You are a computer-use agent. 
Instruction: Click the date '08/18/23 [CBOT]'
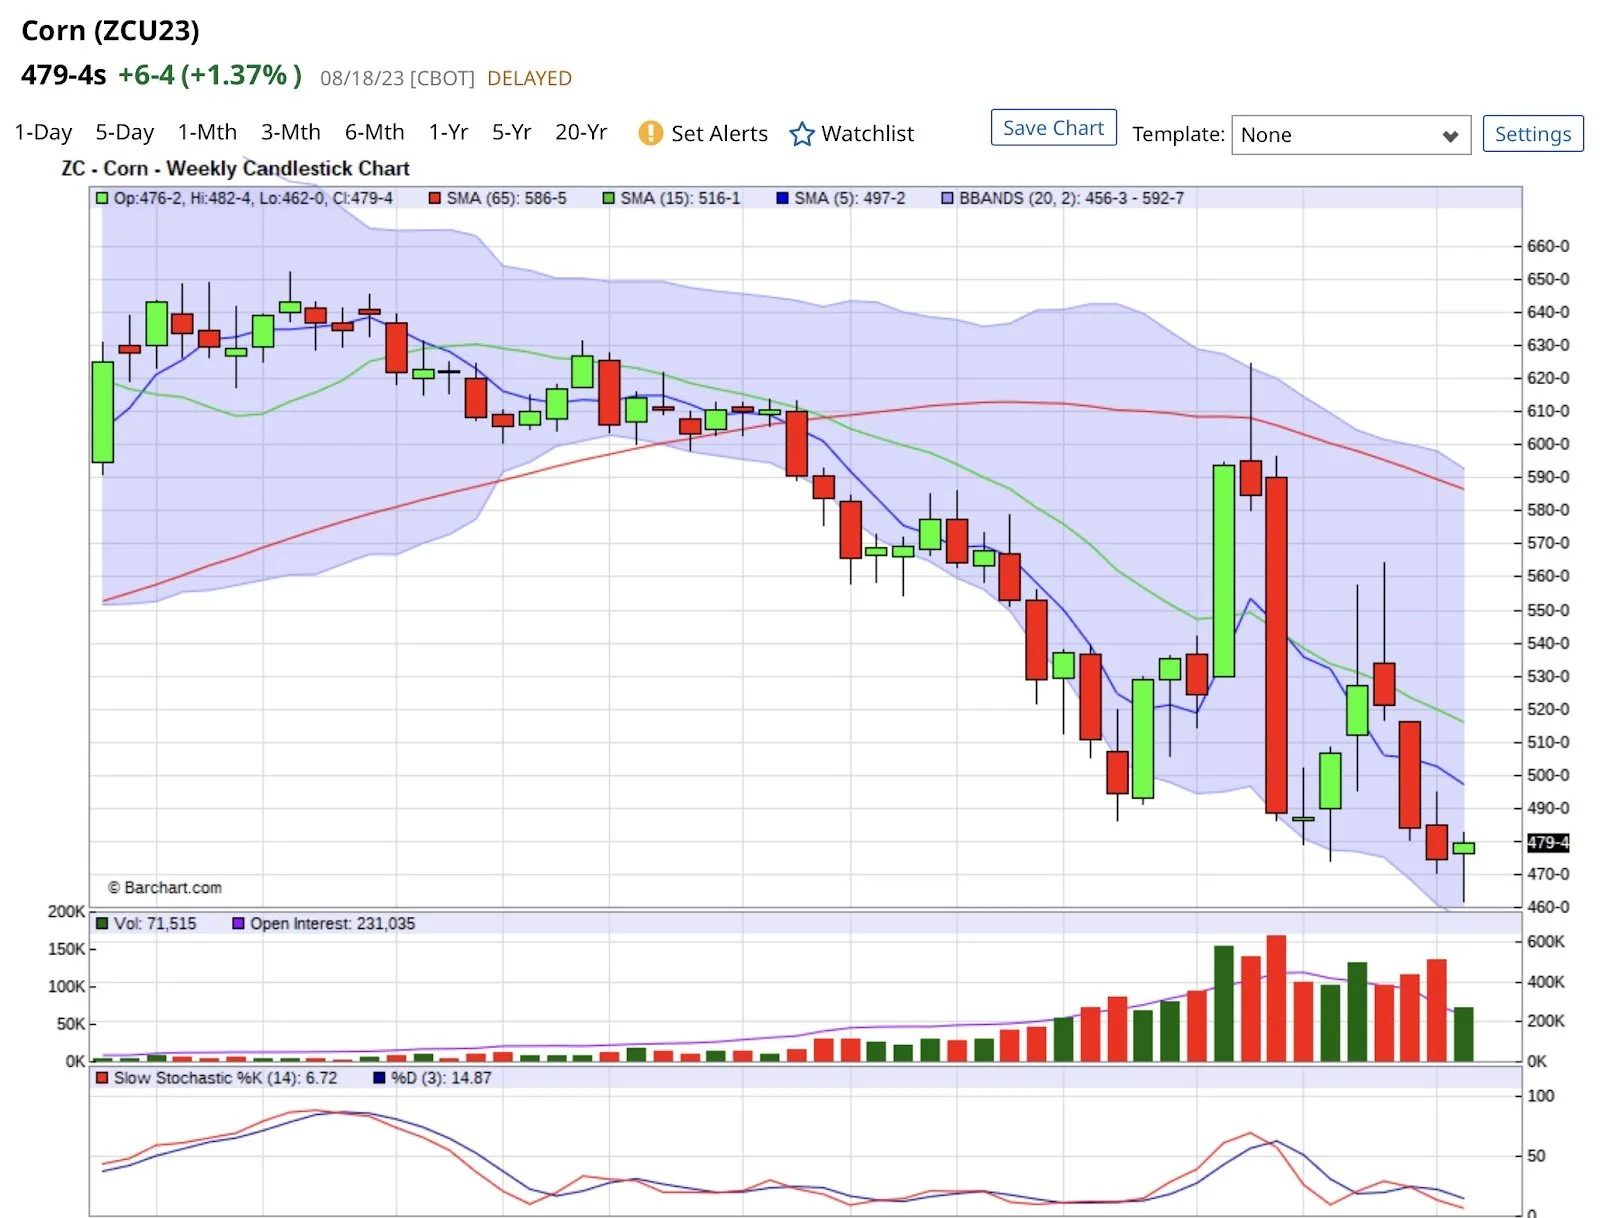[397, 78]
